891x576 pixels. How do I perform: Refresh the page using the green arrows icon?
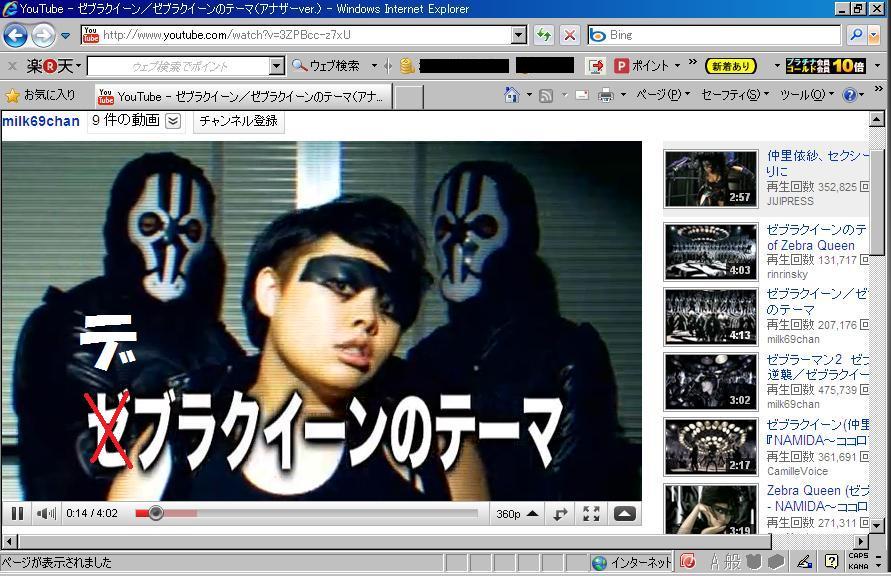(544, 35)
